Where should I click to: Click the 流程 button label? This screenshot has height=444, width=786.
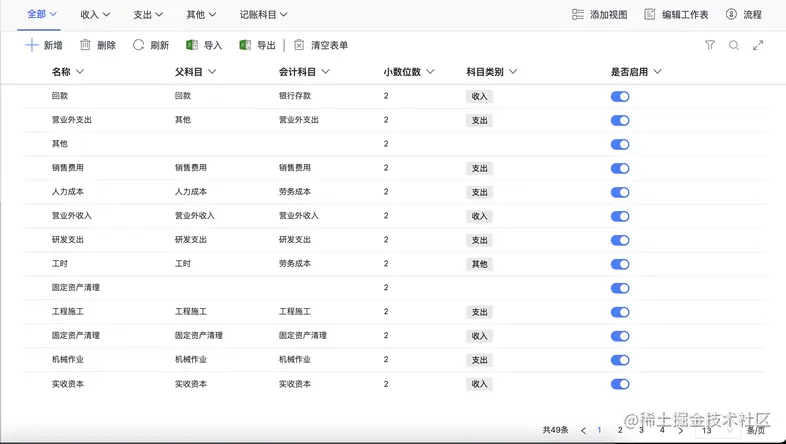(x=752, y=15)
